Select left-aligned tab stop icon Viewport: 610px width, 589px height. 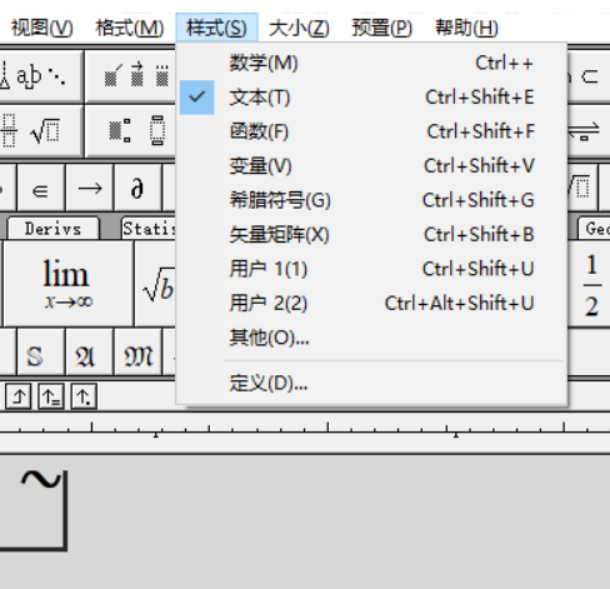(x=18, y=396)
